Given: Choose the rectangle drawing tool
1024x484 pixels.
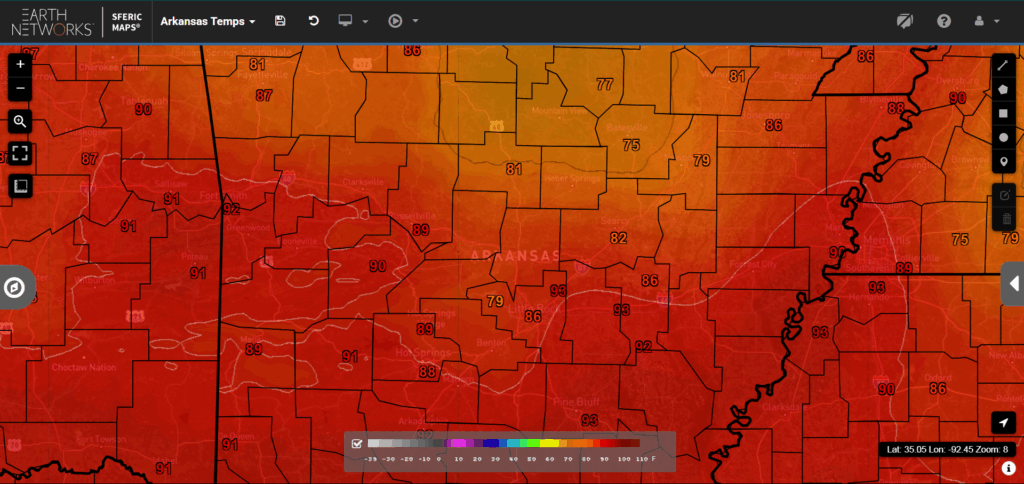Looking at the screenshot, I should coord(1006,113).
